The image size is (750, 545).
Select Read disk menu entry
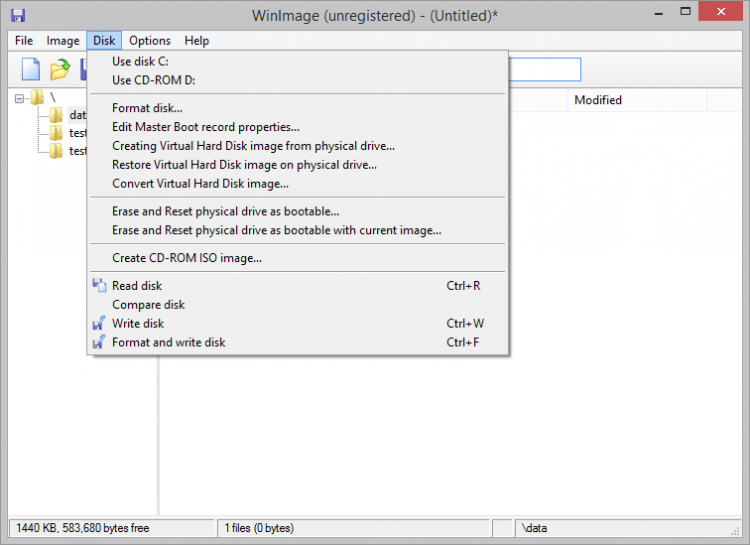click(298, 286)
